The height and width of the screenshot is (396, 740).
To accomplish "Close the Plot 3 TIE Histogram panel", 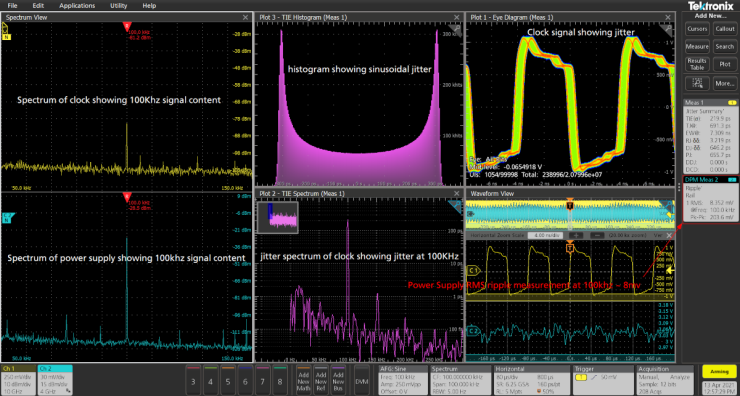I will [x=457, y=17].
